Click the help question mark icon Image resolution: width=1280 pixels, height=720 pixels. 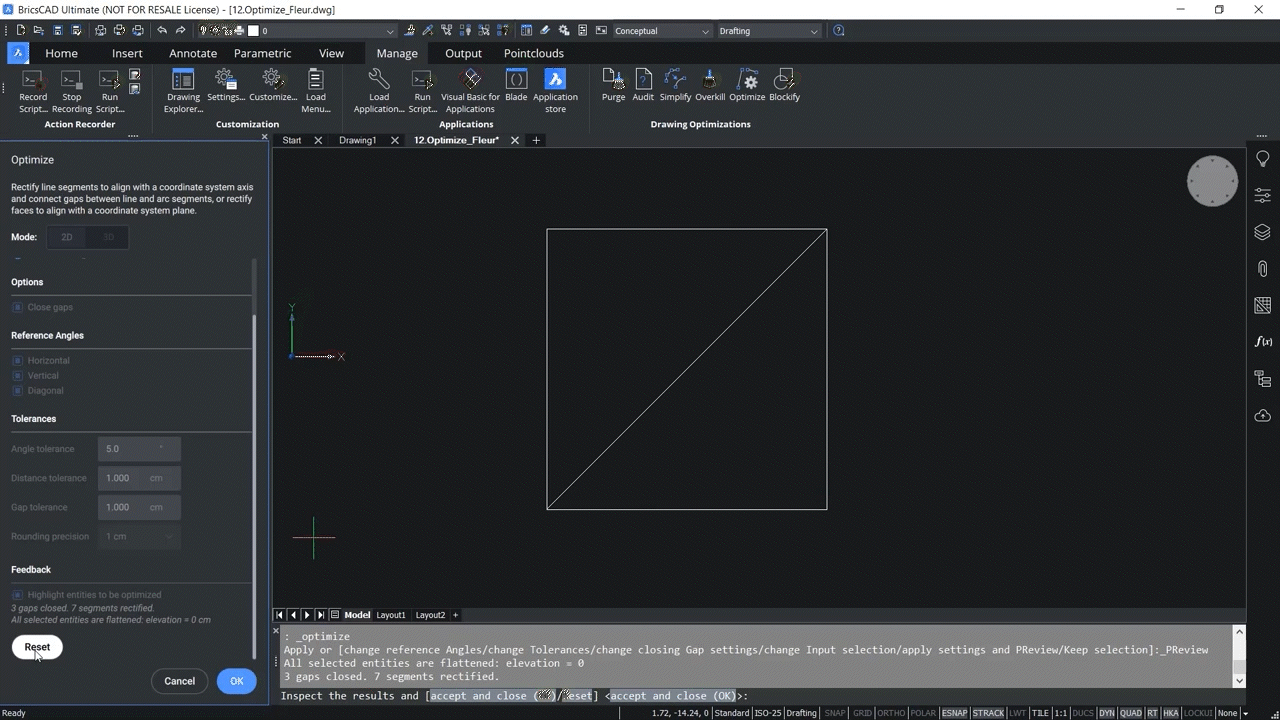838,31
